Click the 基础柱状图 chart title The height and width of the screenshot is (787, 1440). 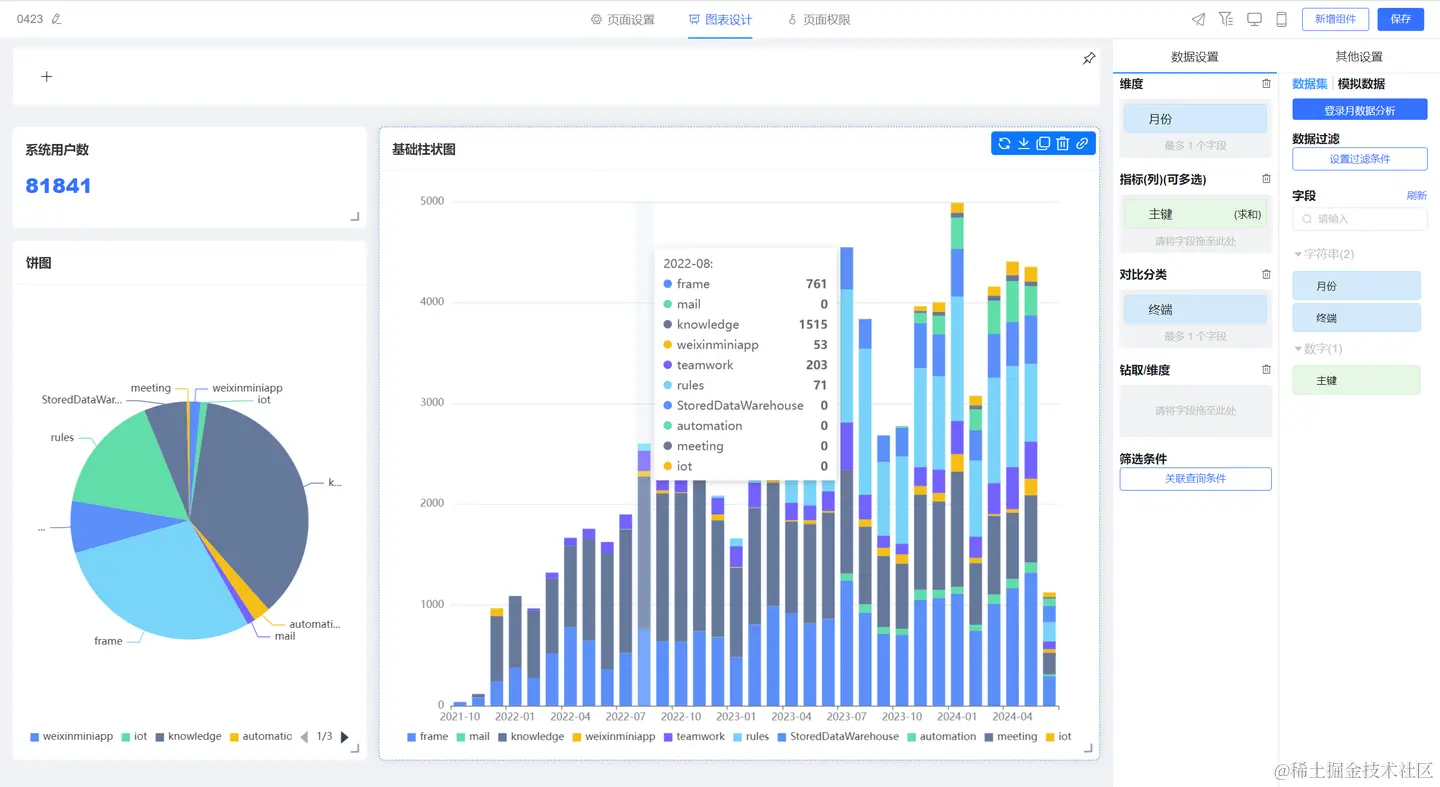point(424,149)
